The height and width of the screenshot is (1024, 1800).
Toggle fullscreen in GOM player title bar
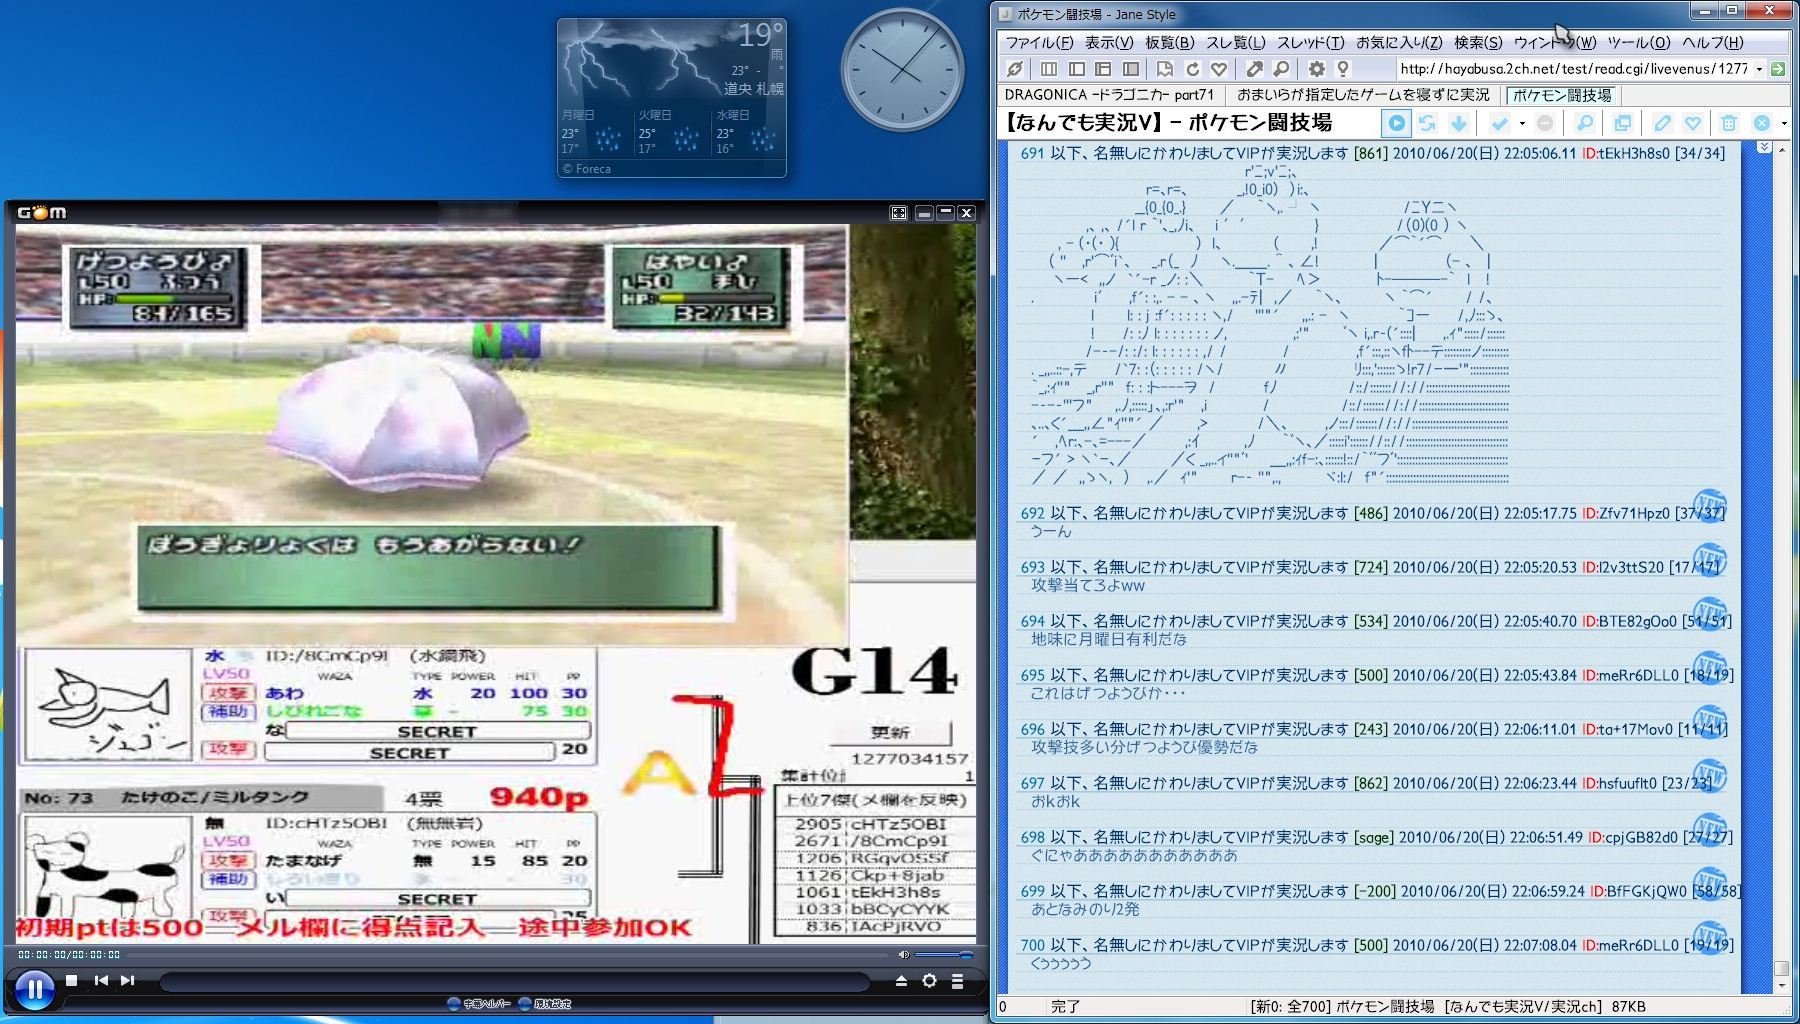tap(898, 212)
